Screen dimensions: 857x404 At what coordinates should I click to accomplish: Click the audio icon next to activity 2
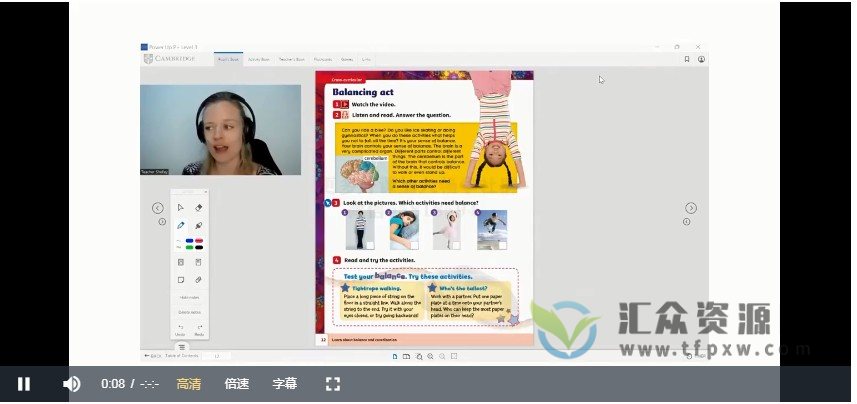pyautogui.click(x=345, y=115)
